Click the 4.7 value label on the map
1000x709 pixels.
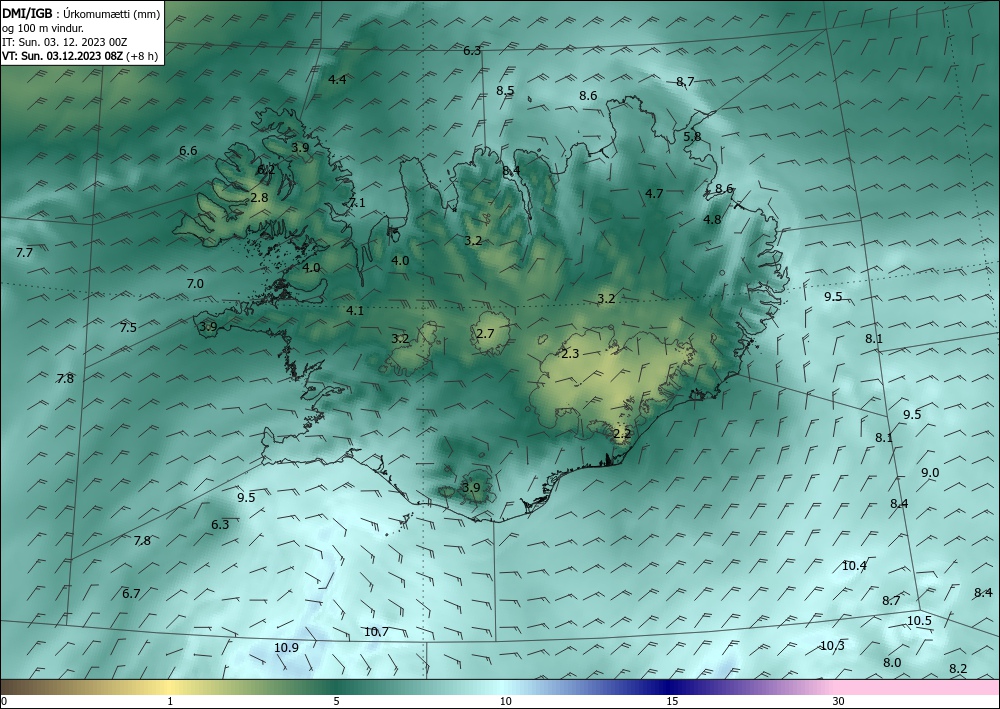pyautogui.click(x=654, y=194)
